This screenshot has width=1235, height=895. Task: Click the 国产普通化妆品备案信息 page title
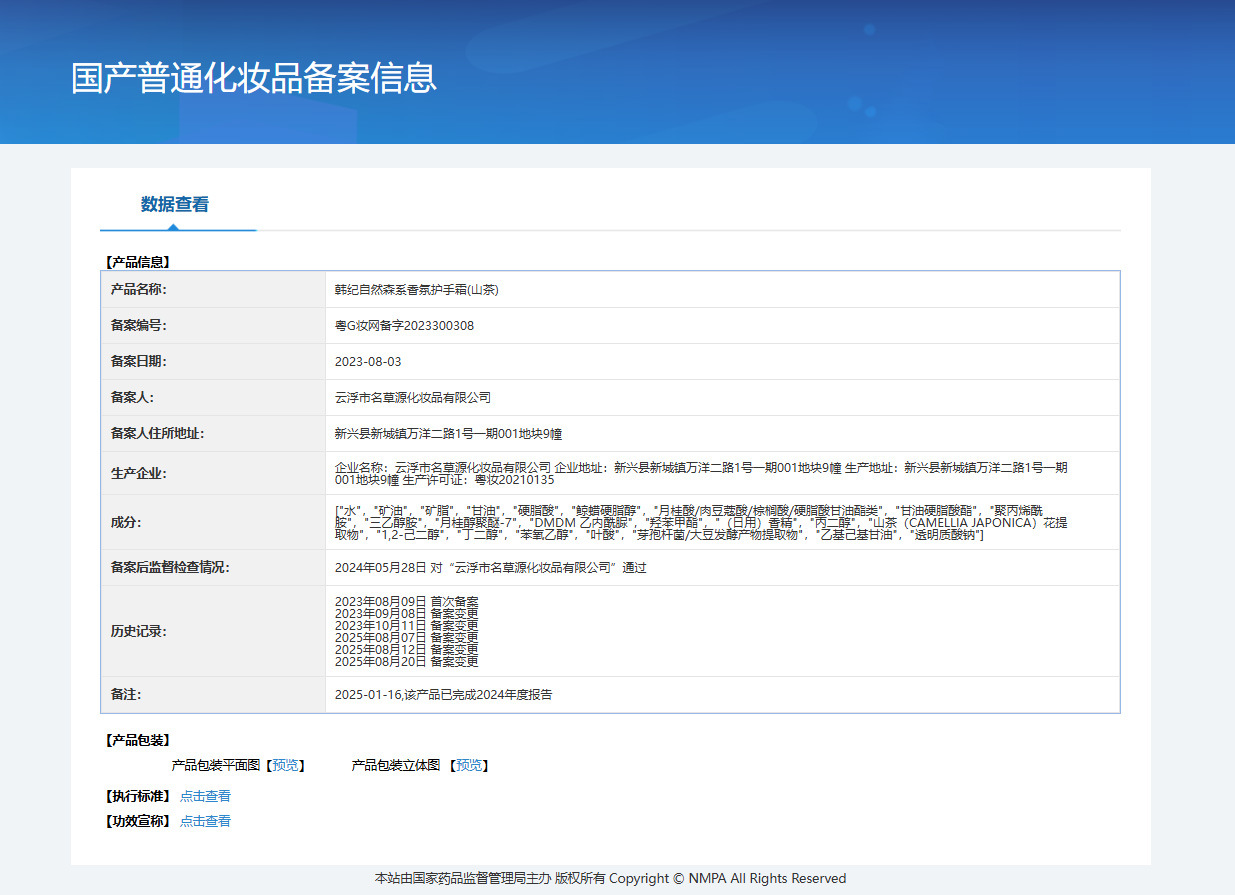point(254,78)
